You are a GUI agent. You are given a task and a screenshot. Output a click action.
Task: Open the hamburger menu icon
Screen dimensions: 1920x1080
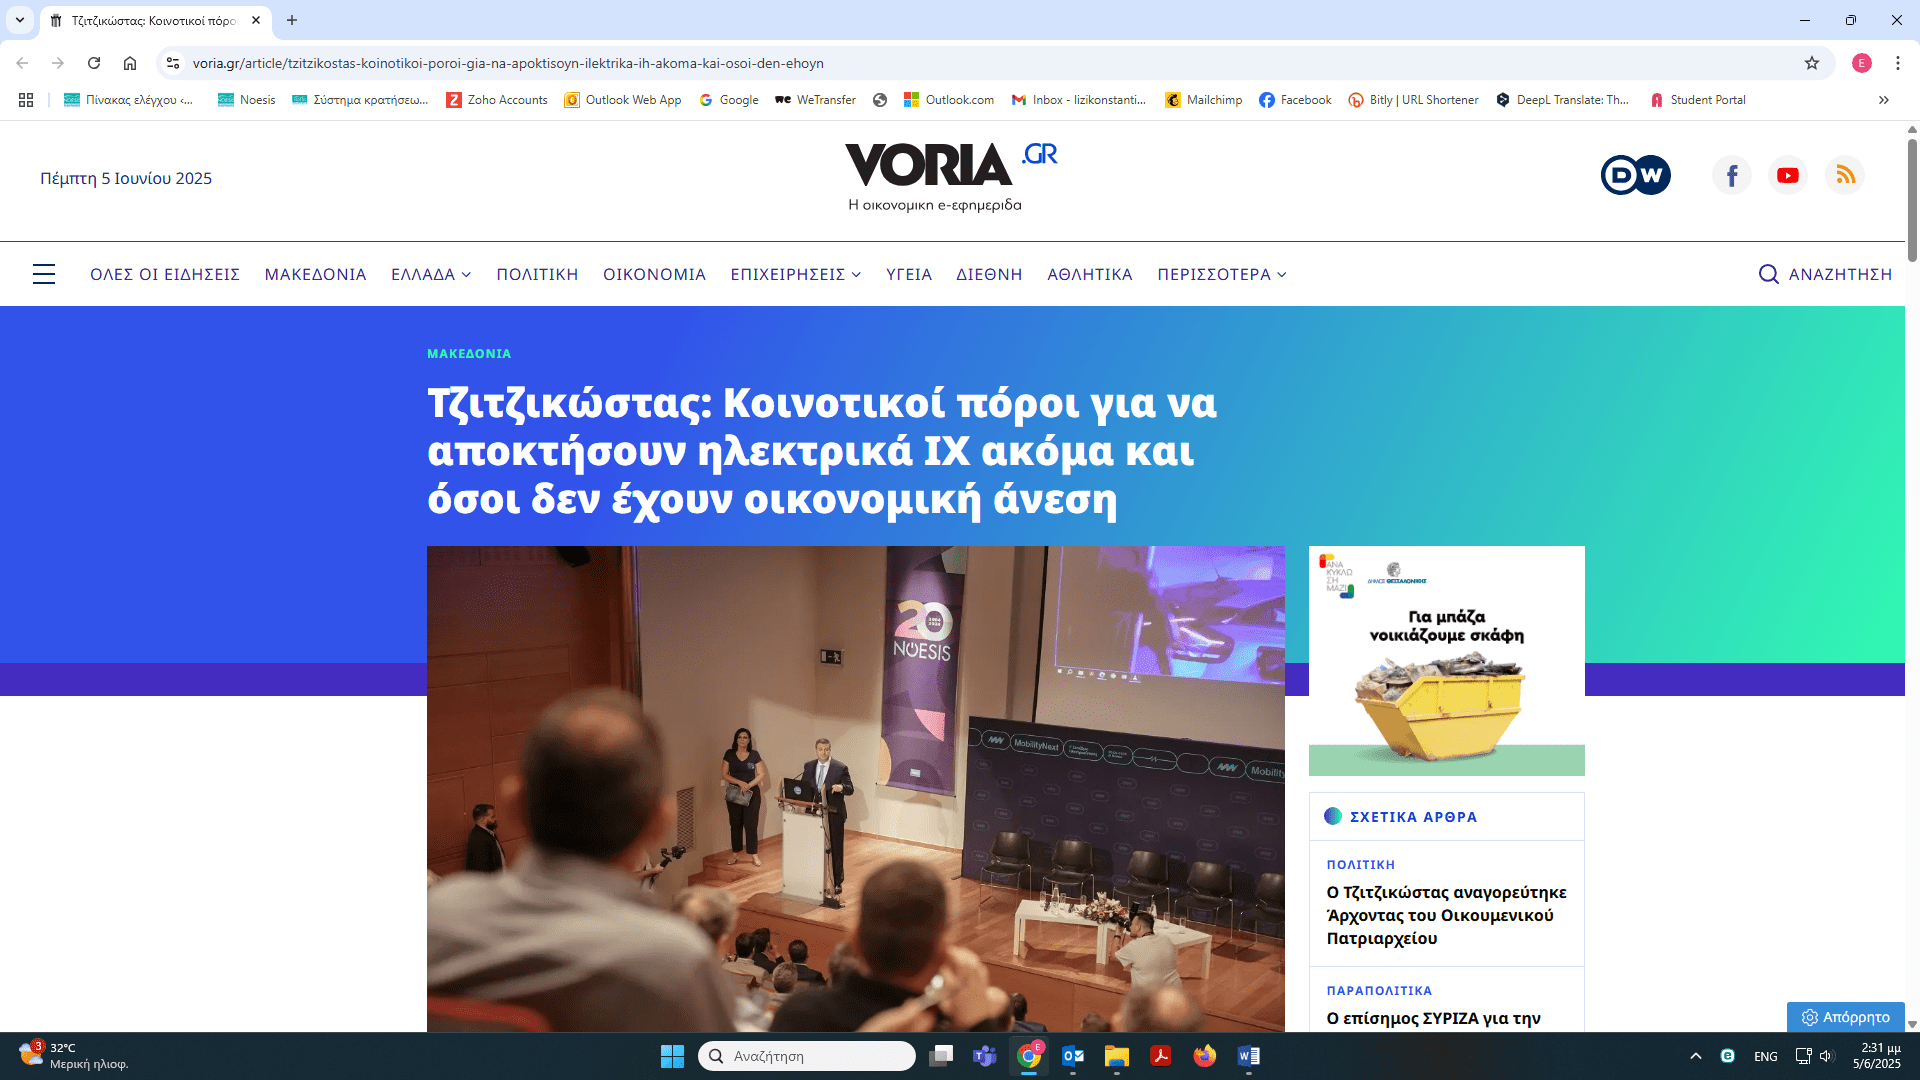click(44, 274)
